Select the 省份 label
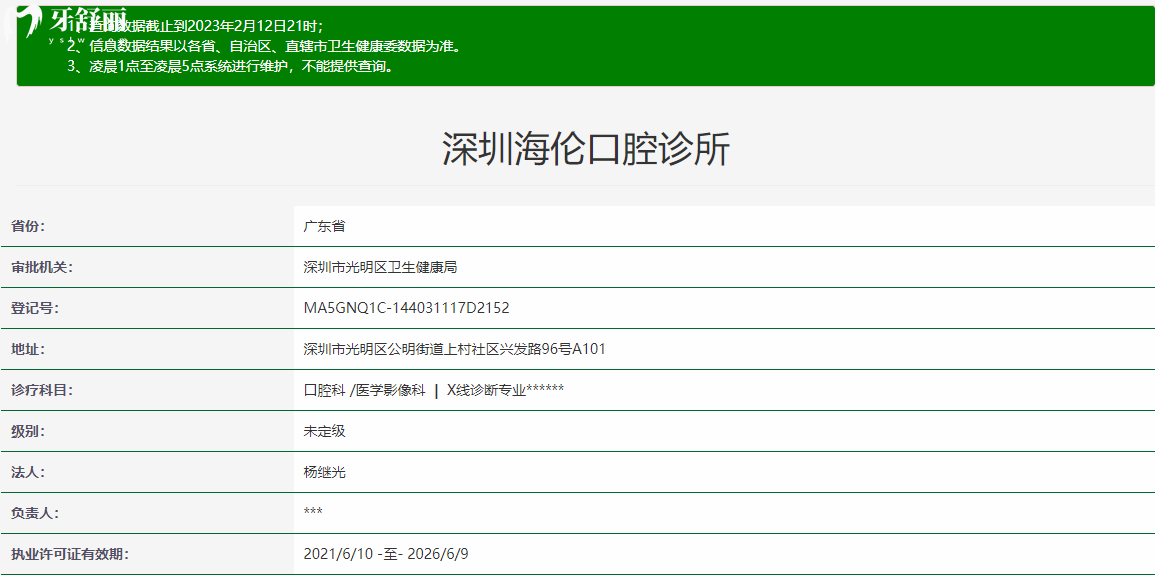 tap(28, 226)
